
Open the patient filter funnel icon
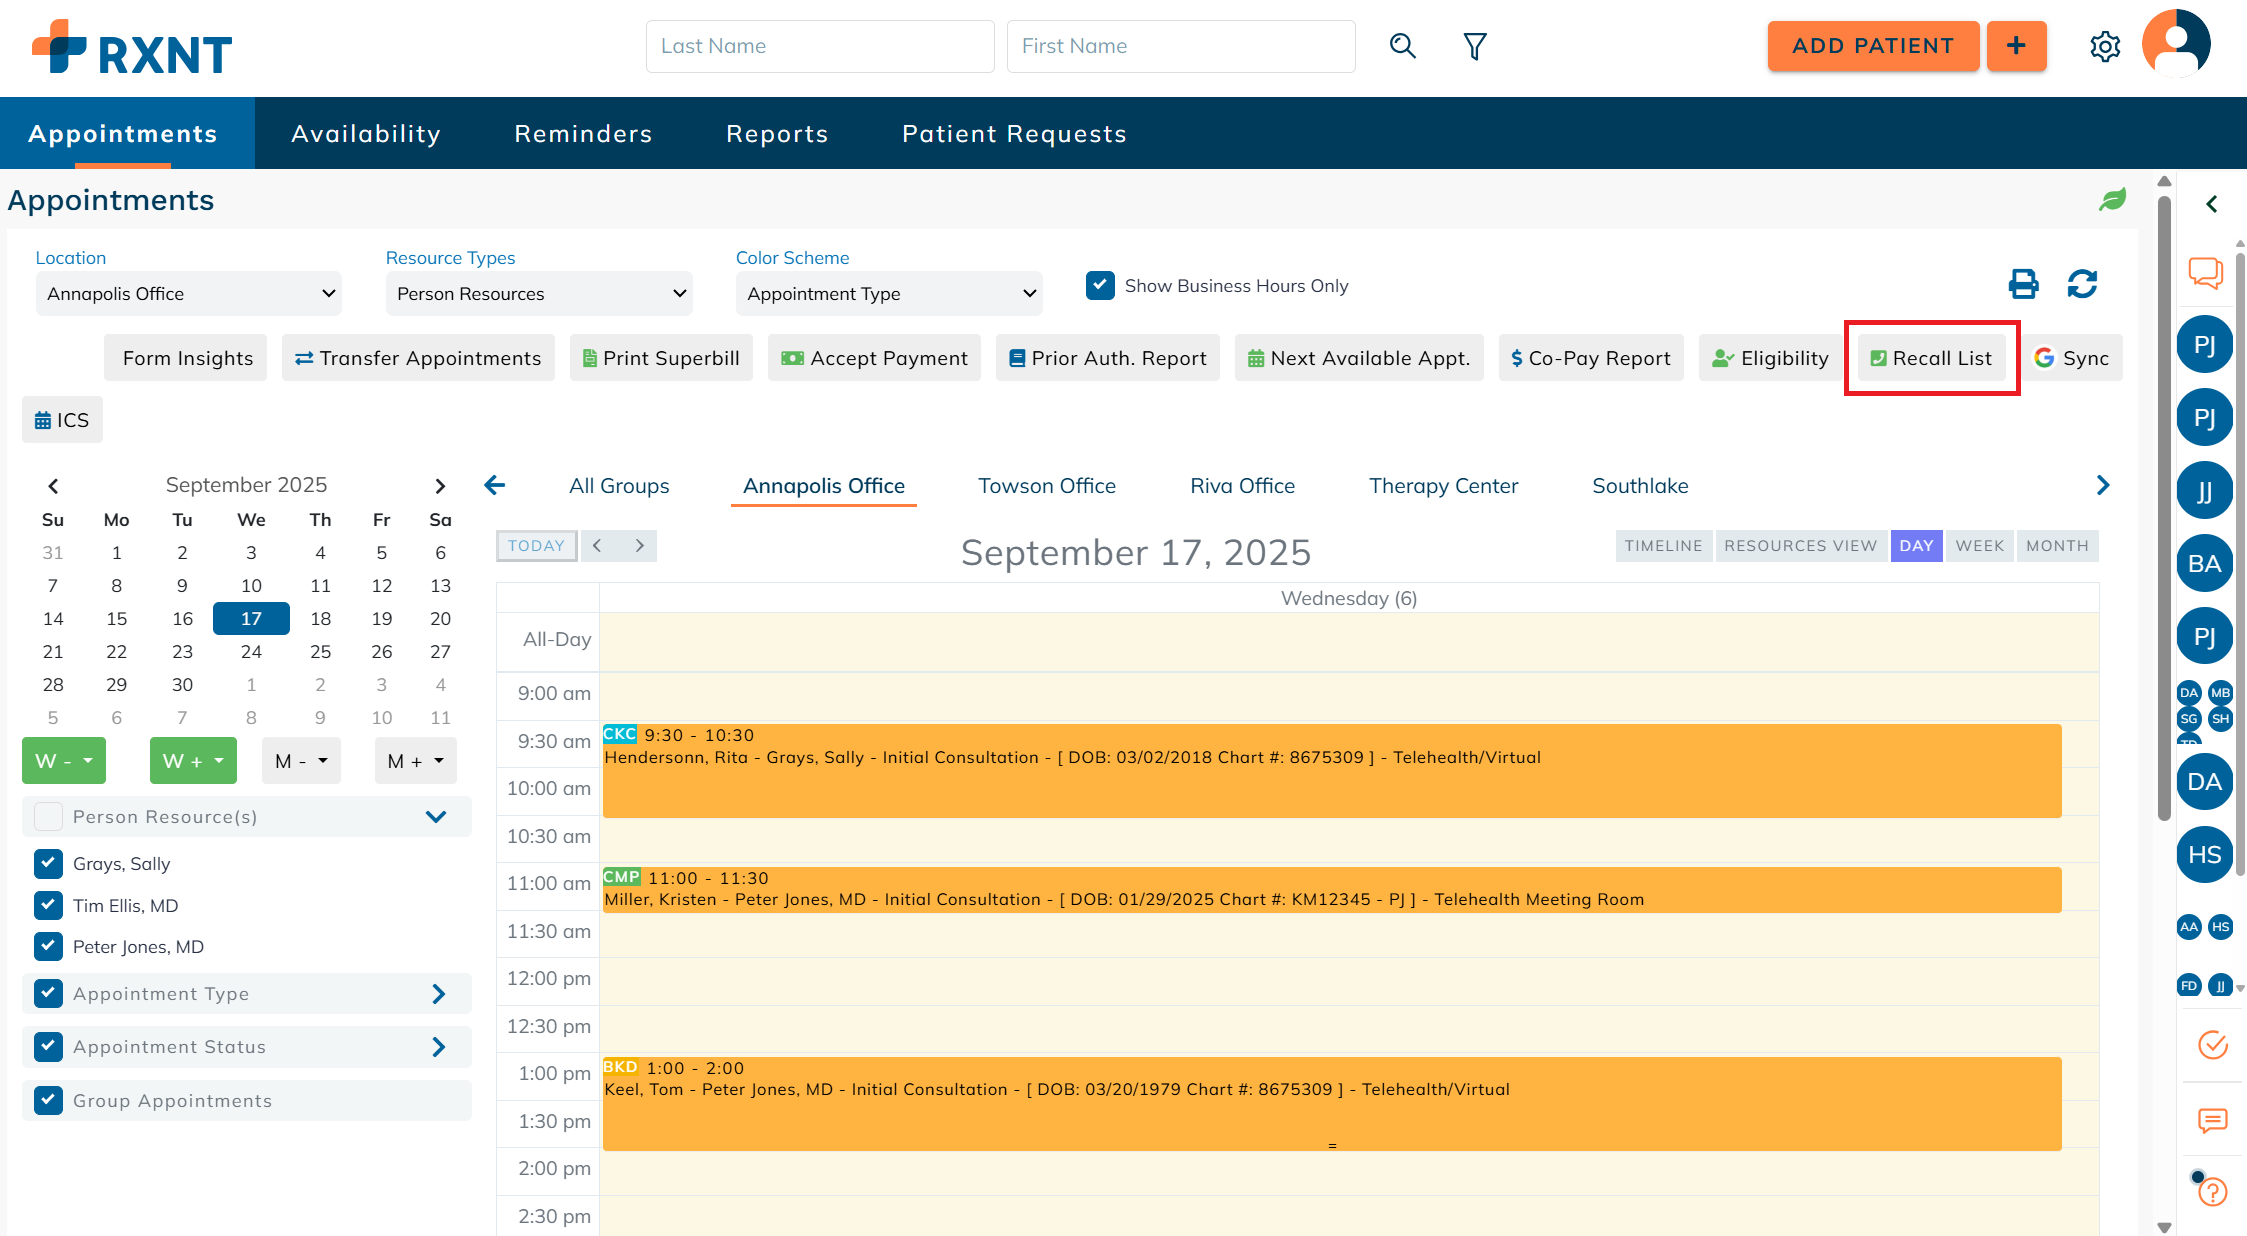click(1474, 46)
